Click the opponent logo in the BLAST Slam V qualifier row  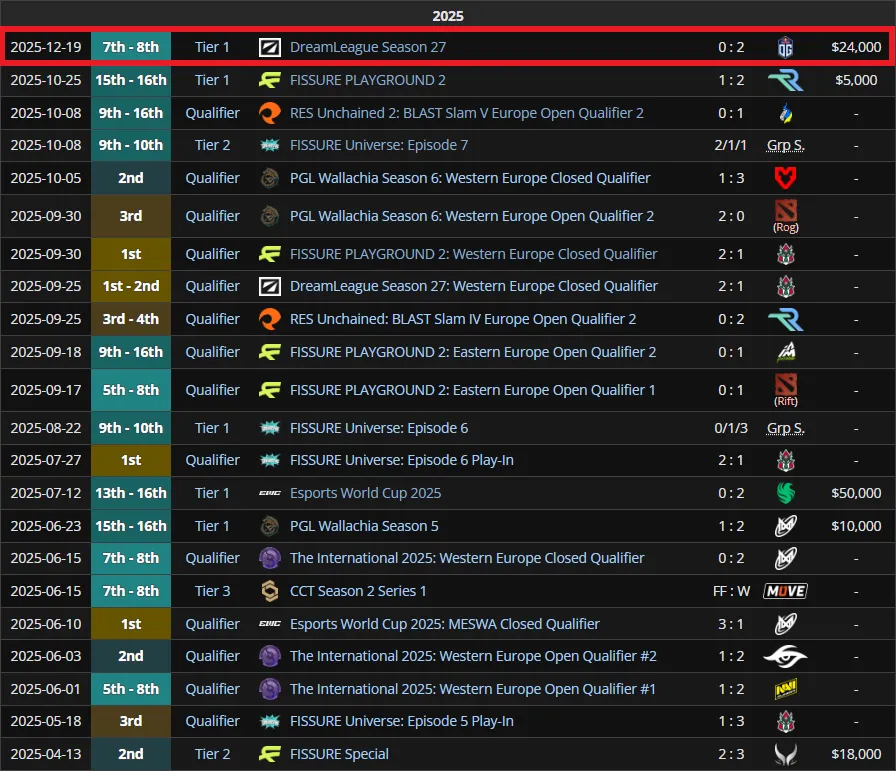[x=786, y=113]
